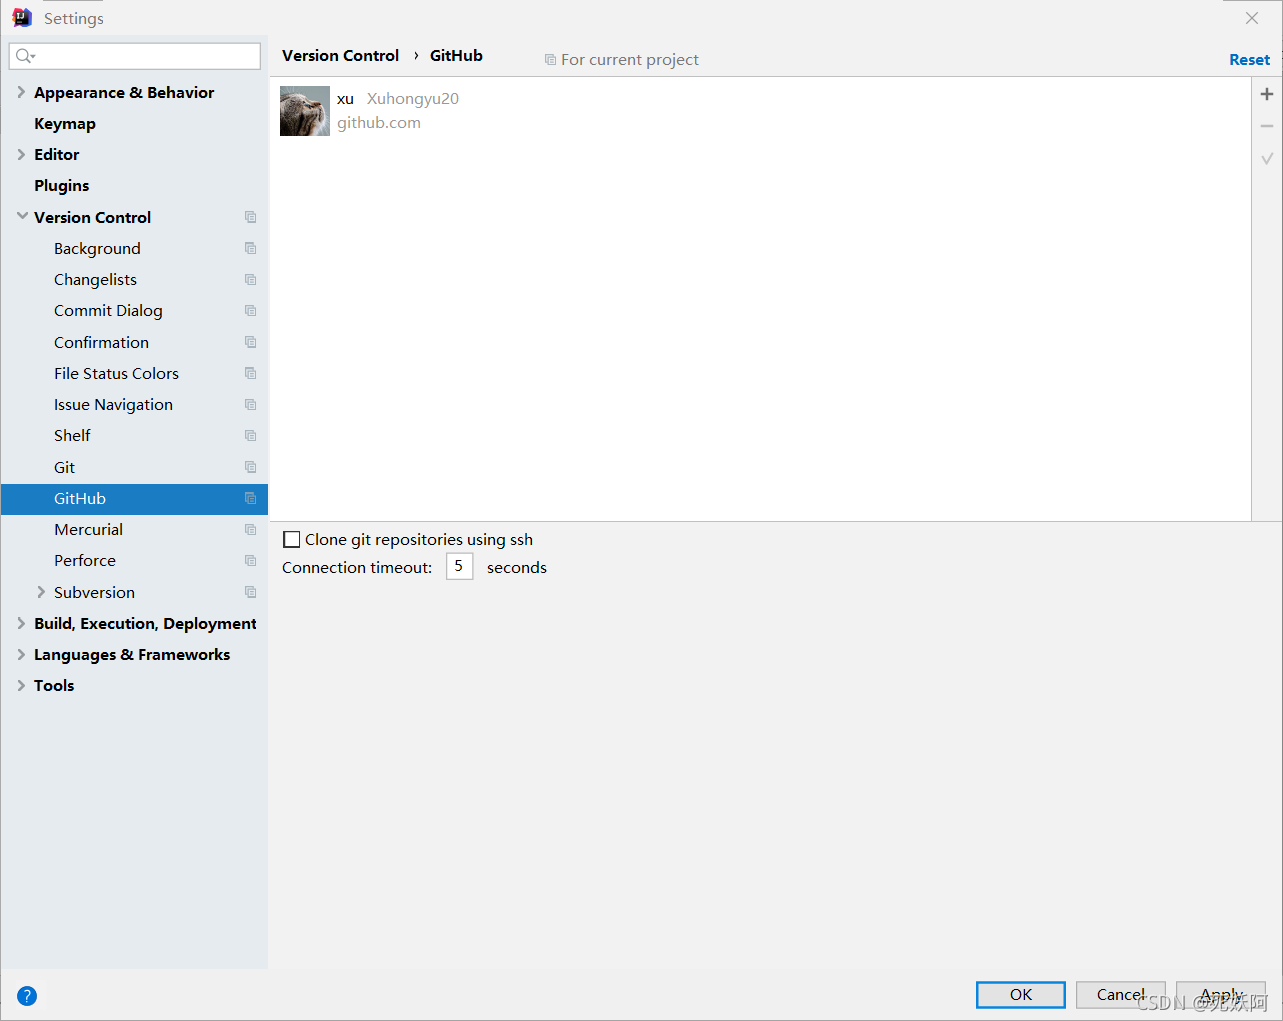Click project-level icon beside Commit Dialog
Image resolution: width=1283 pixels, height=1021 pixels.
(250, 310)
